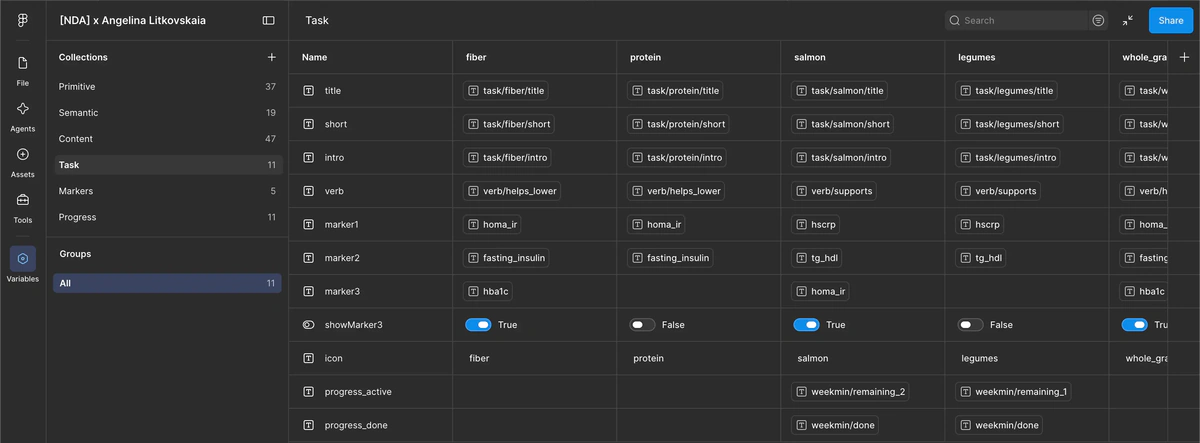
Task: Click fasting_insulin chip in fiber column
Action: coord(506,258)
